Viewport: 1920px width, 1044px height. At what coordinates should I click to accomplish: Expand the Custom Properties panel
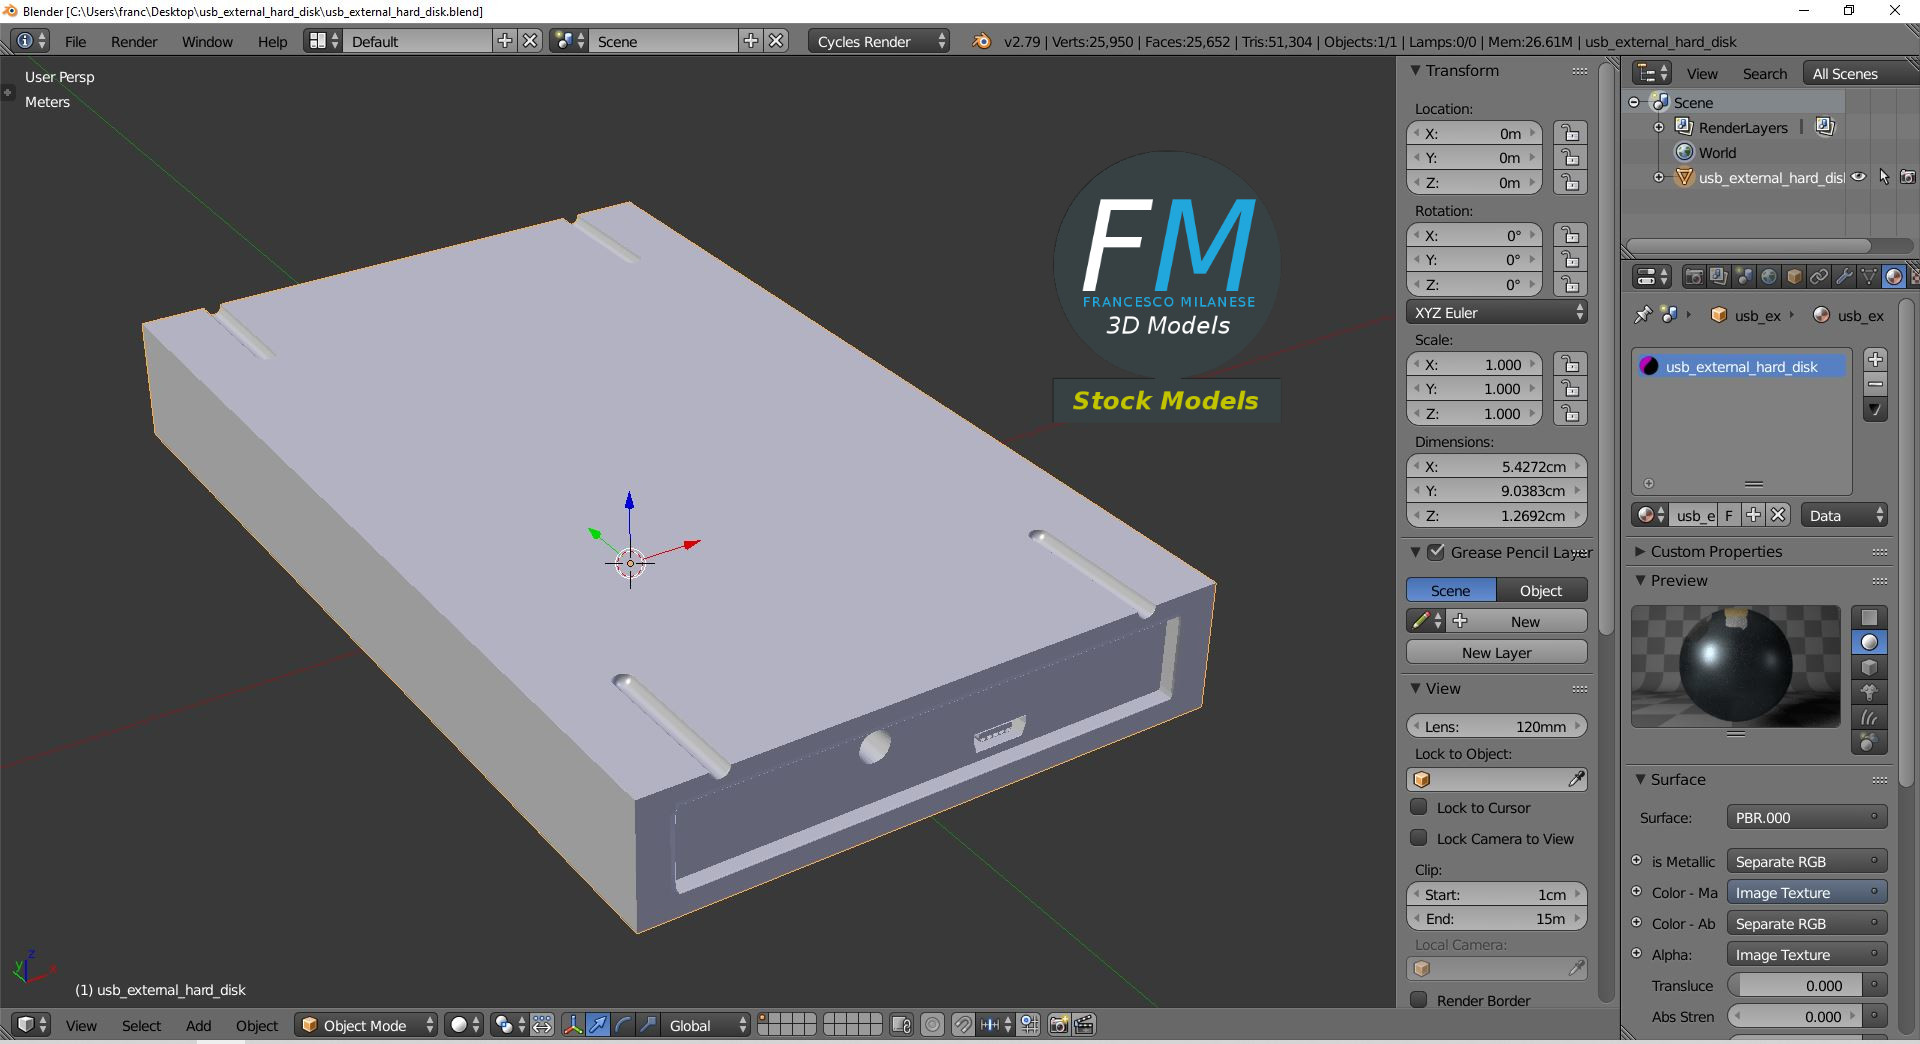click(x=1640, y=551)
